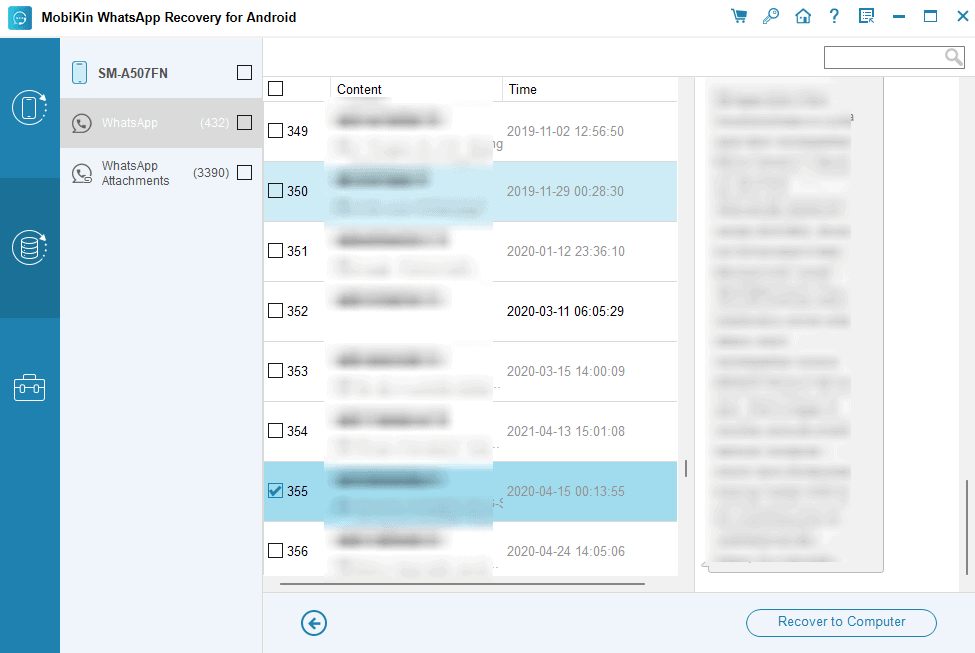975x653 pixels.
Task: Click the SM-A507FN phone device icon
Action: pyautogui.click(x=79, y=73)
